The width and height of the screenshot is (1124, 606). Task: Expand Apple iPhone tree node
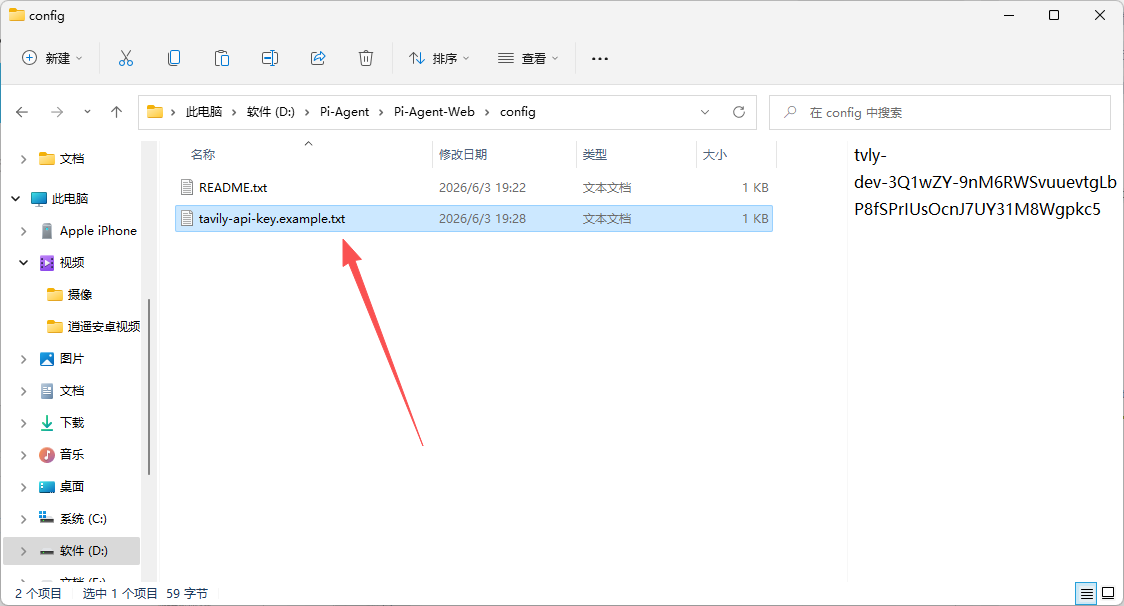[24, 231]
